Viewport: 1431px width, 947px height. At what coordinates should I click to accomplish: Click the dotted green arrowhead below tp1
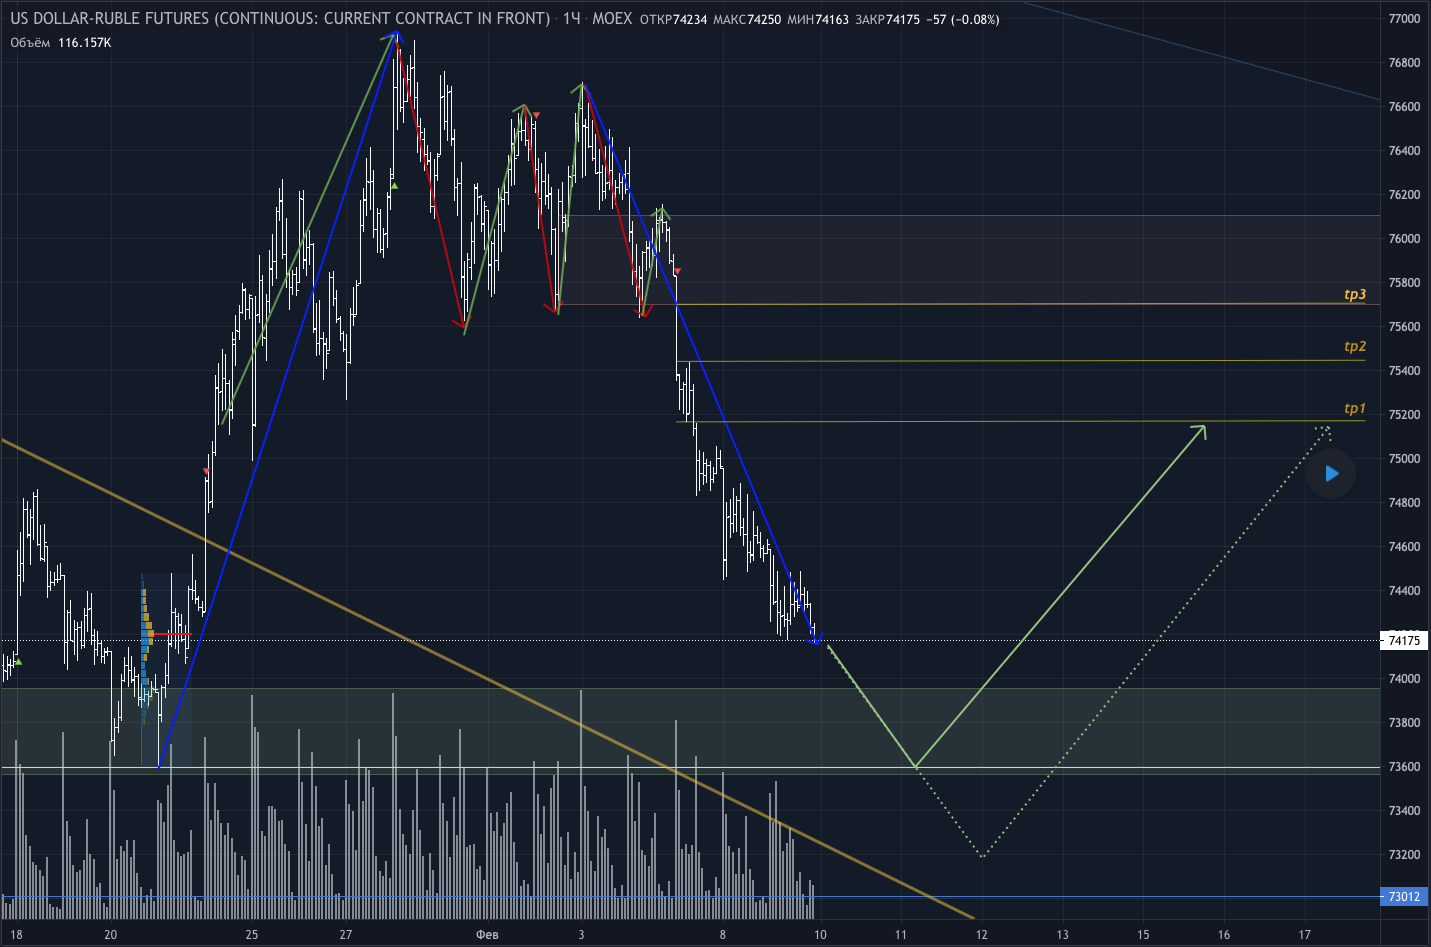pyautogui.click(x=1325, y=430)
